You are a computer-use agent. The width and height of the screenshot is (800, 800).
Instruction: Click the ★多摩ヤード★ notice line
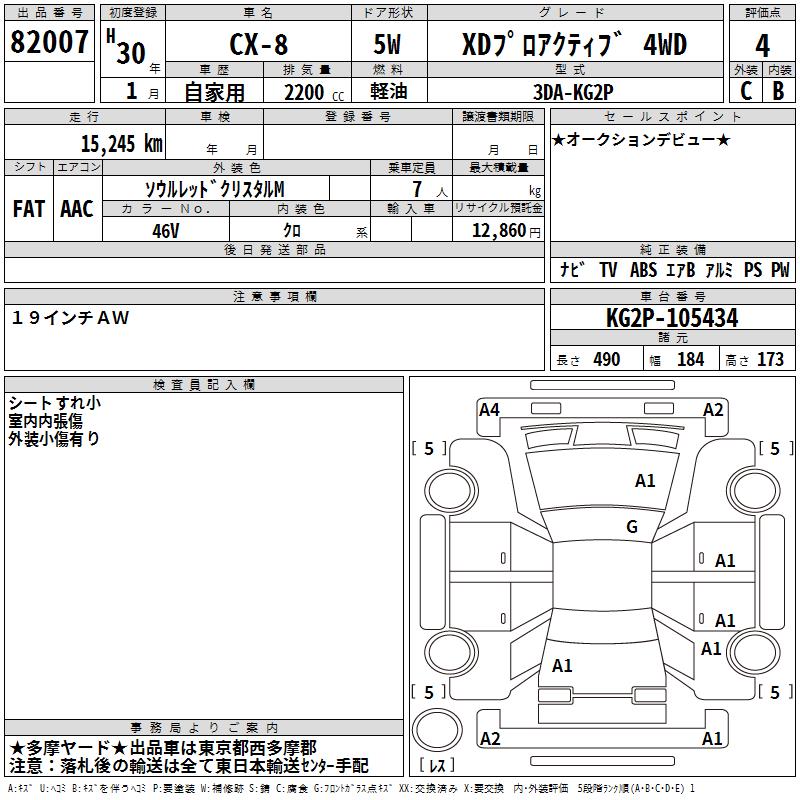click(163, 748)
